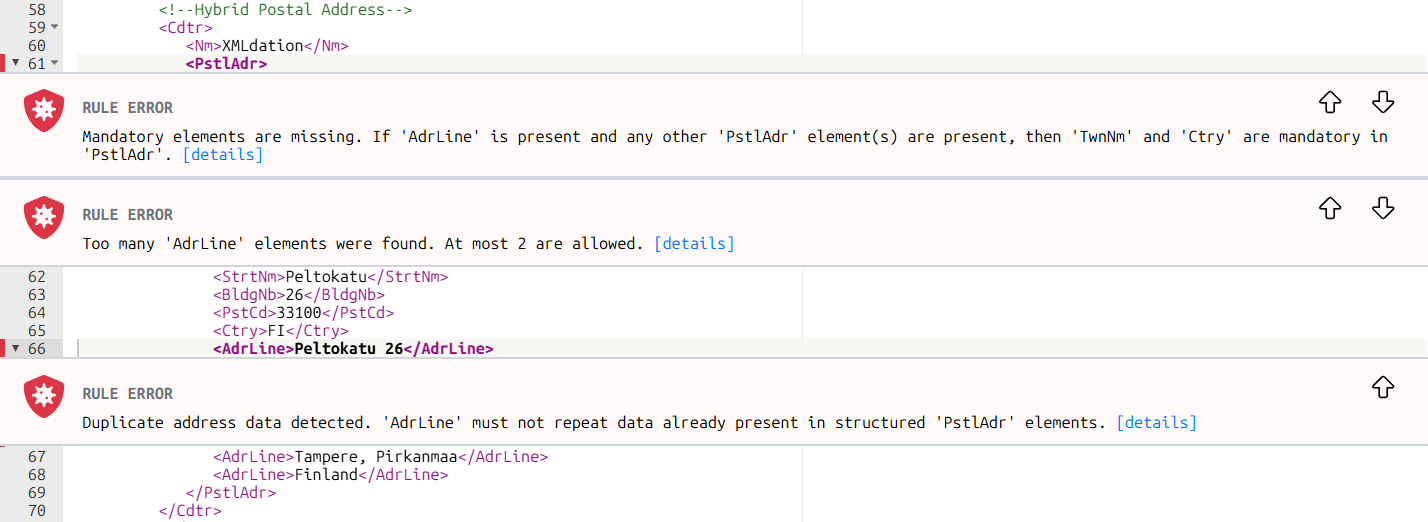The height and width of the screenshot is (522, 1428).
Task: Go to next error from the mandatory elements message
Action: 1382,101
